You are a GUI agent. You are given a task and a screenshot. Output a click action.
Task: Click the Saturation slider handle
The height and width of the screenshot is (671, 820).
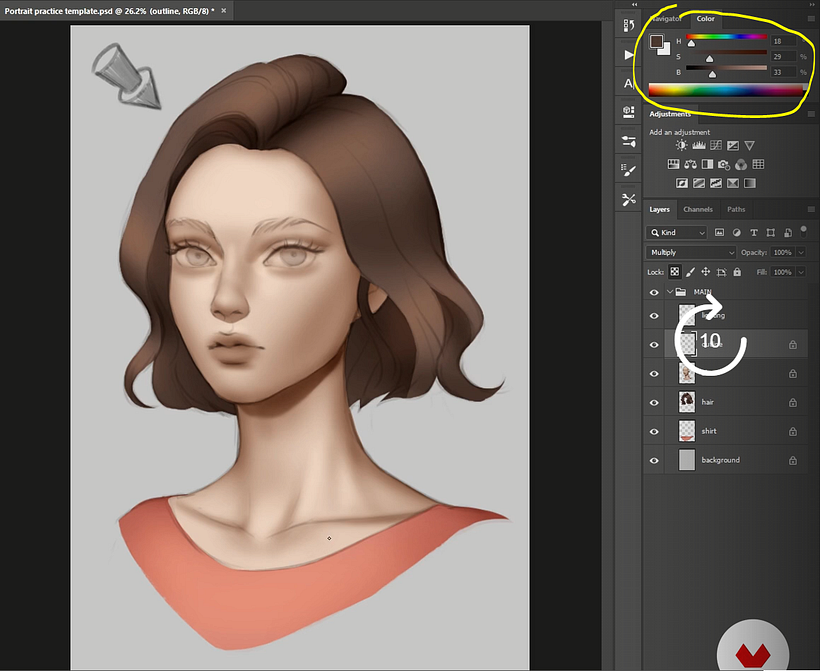tap(709, 59)
